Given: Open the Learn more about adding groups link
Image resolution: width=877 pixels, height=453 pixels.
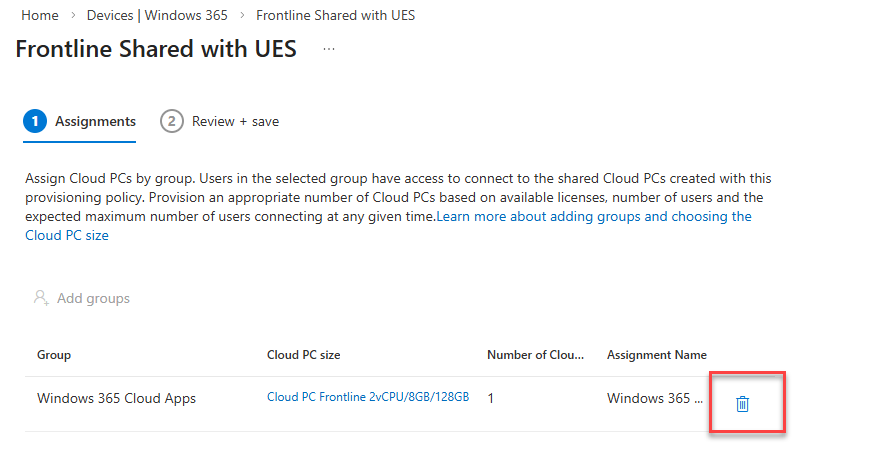Looking at the screenshot, I should [593, 216].
